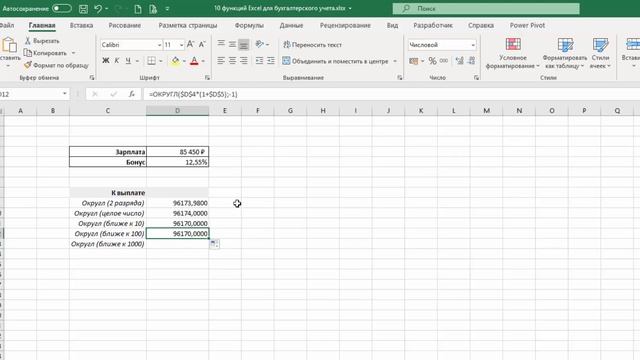Click the new document icon

pos(138,9)
